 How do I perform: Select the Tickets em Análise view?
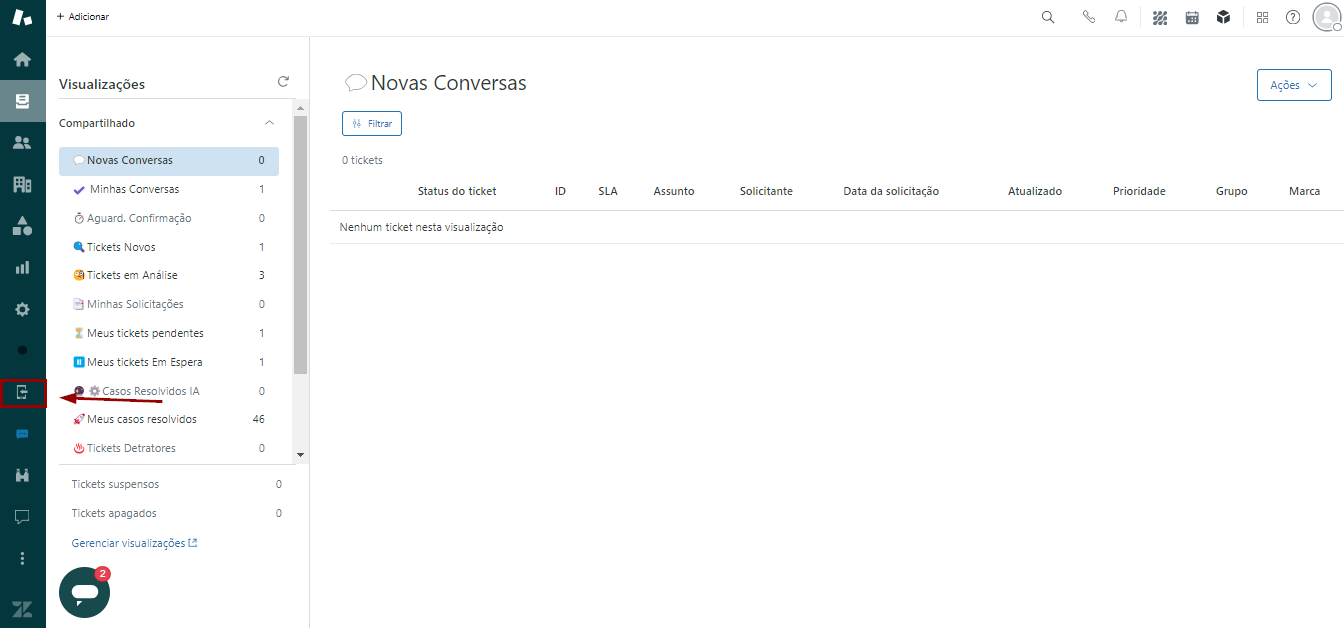132,275
